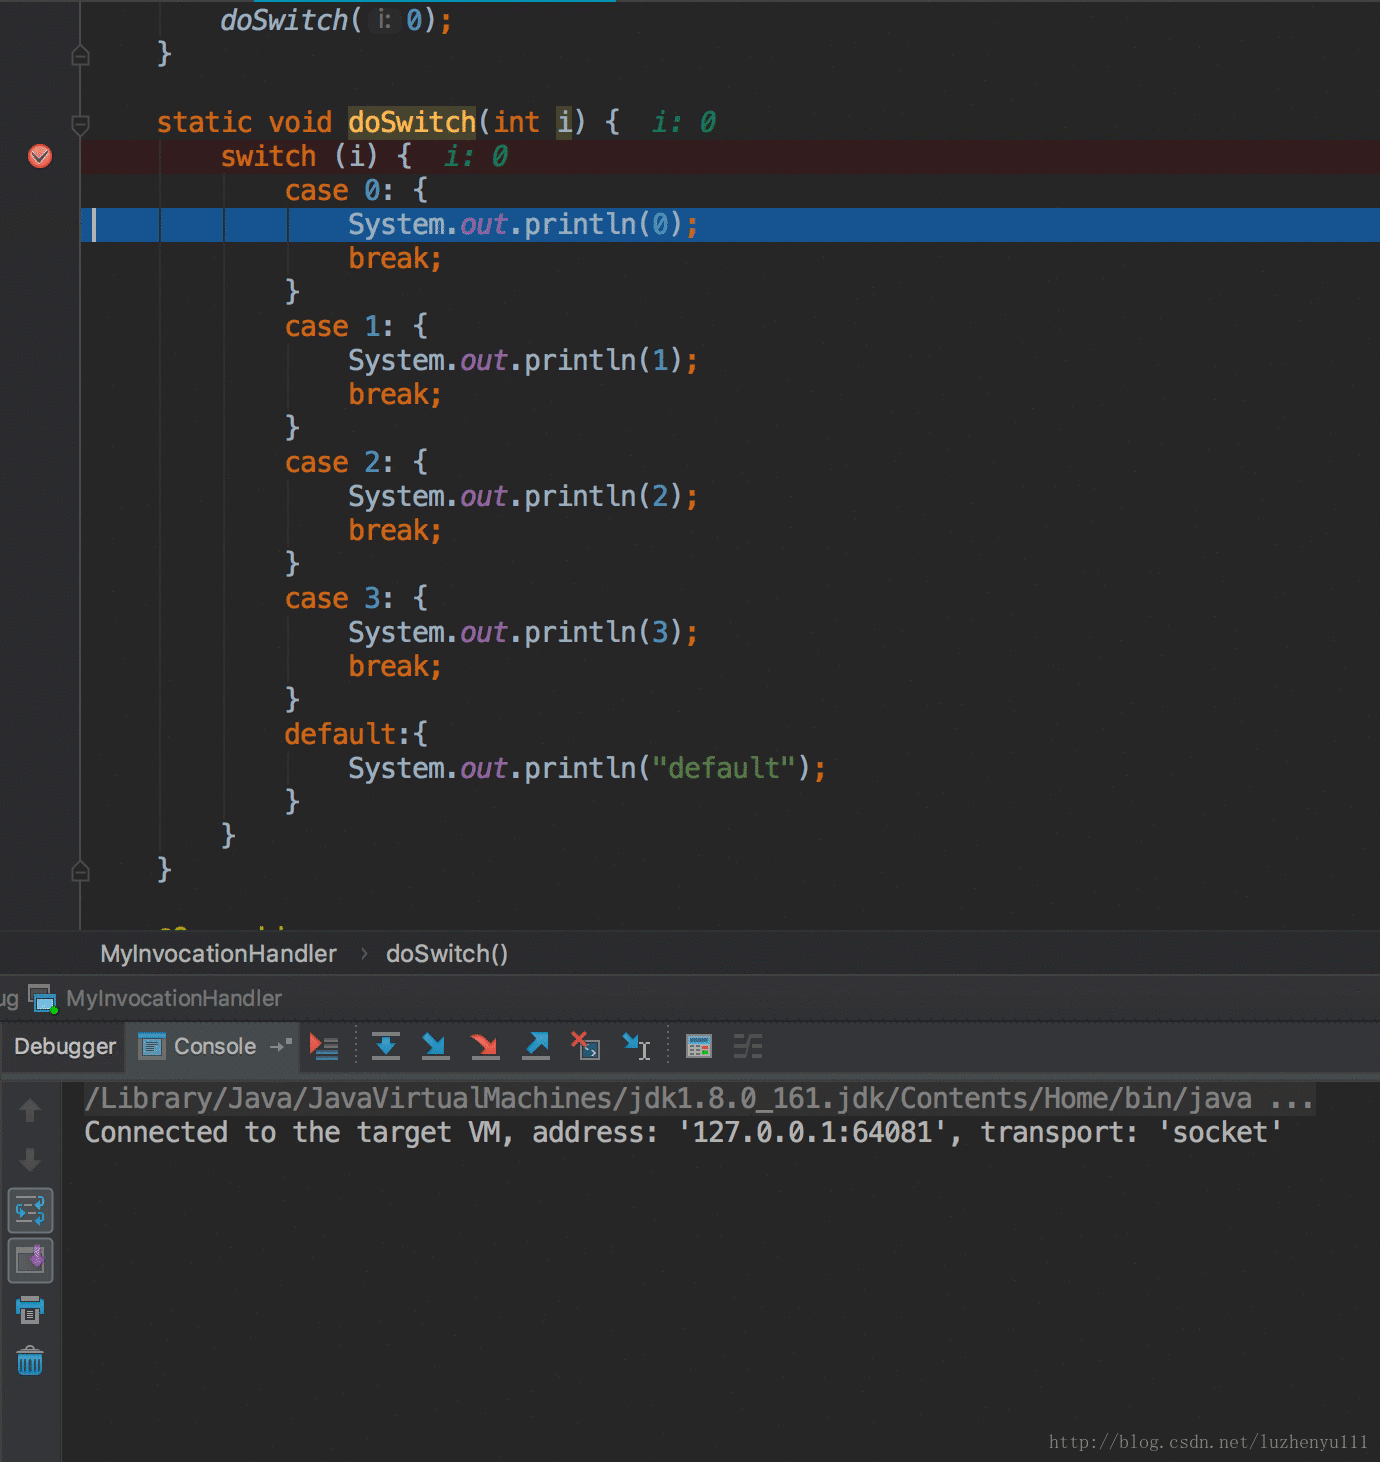The image size is (1380, 1462).
Task: Collapse the doSwitch method fold marker
Action: 81,124
